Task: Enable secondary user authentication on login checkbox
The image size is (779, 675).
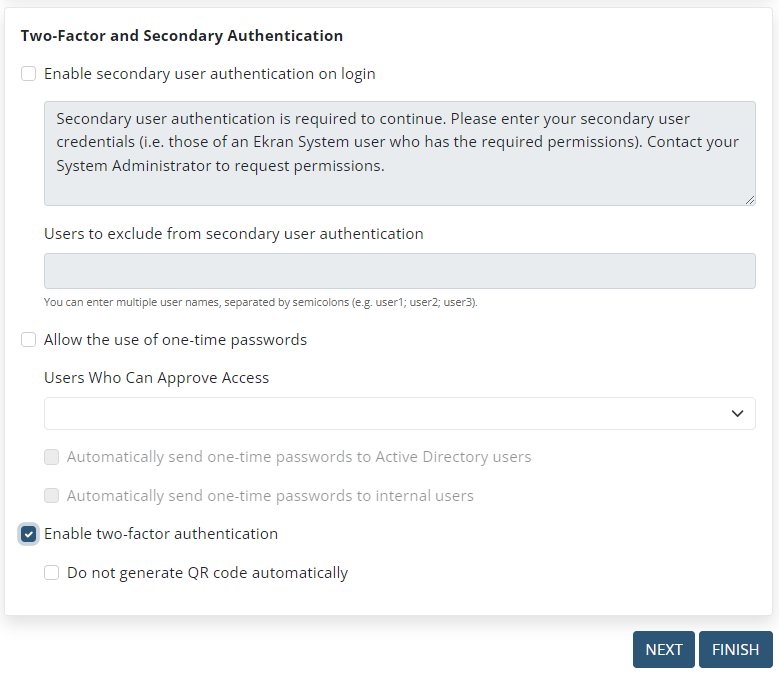Action: (x=28, y=74)
